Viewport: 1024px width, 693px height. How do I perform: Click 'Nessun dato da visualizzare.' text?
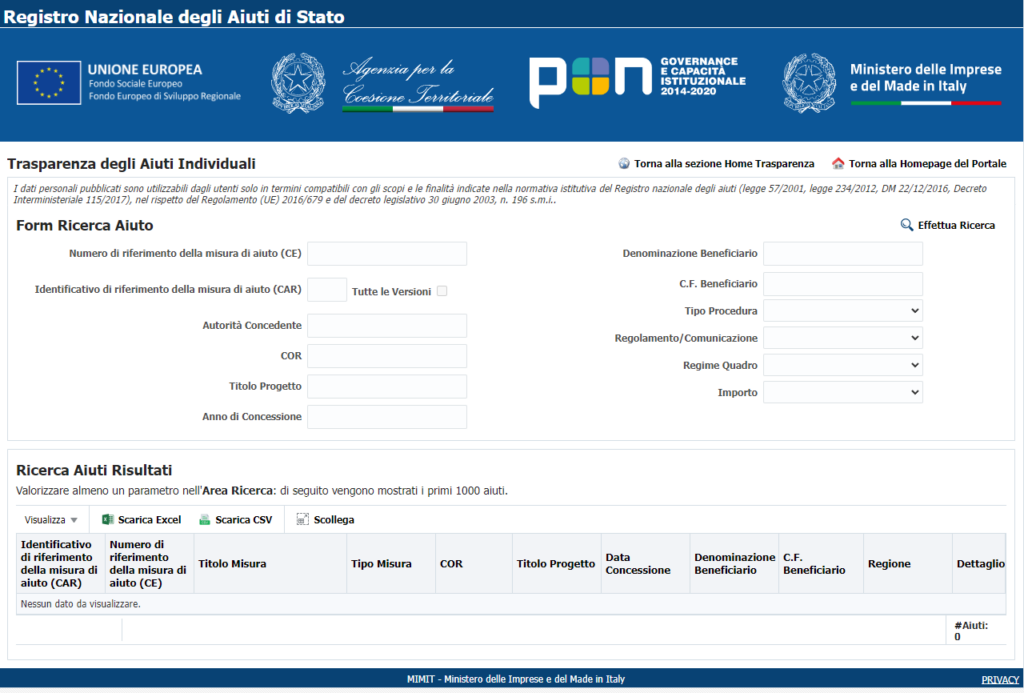[80, 604]
